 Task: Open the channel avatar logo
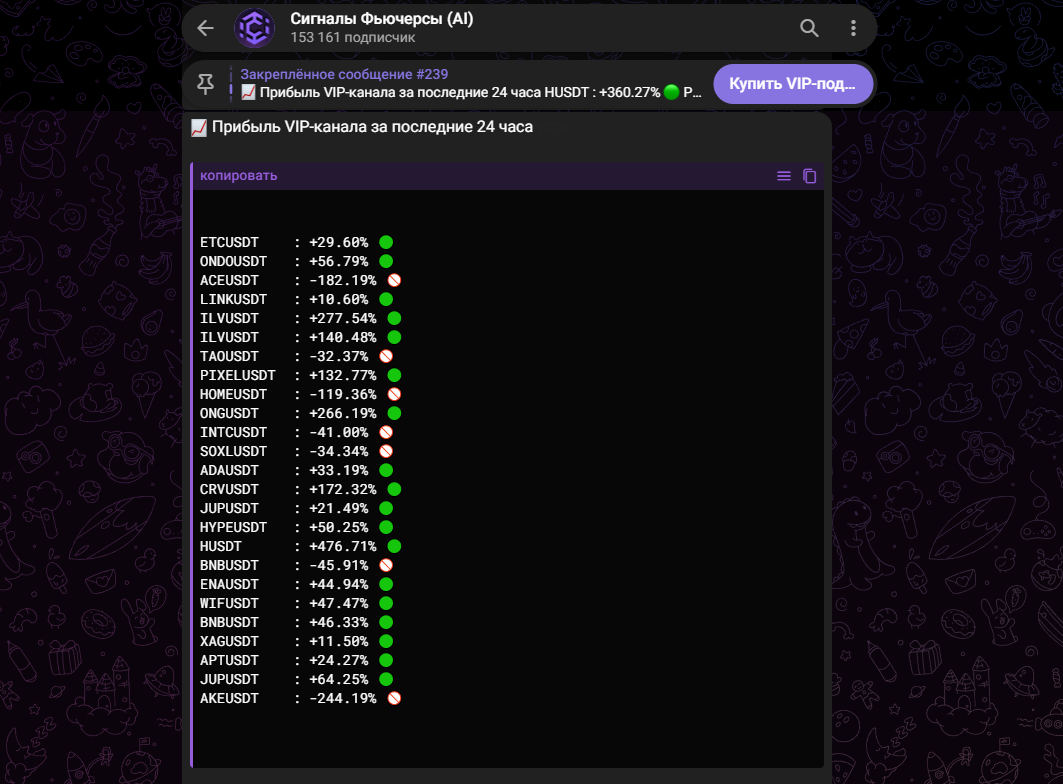coord(254,28)
